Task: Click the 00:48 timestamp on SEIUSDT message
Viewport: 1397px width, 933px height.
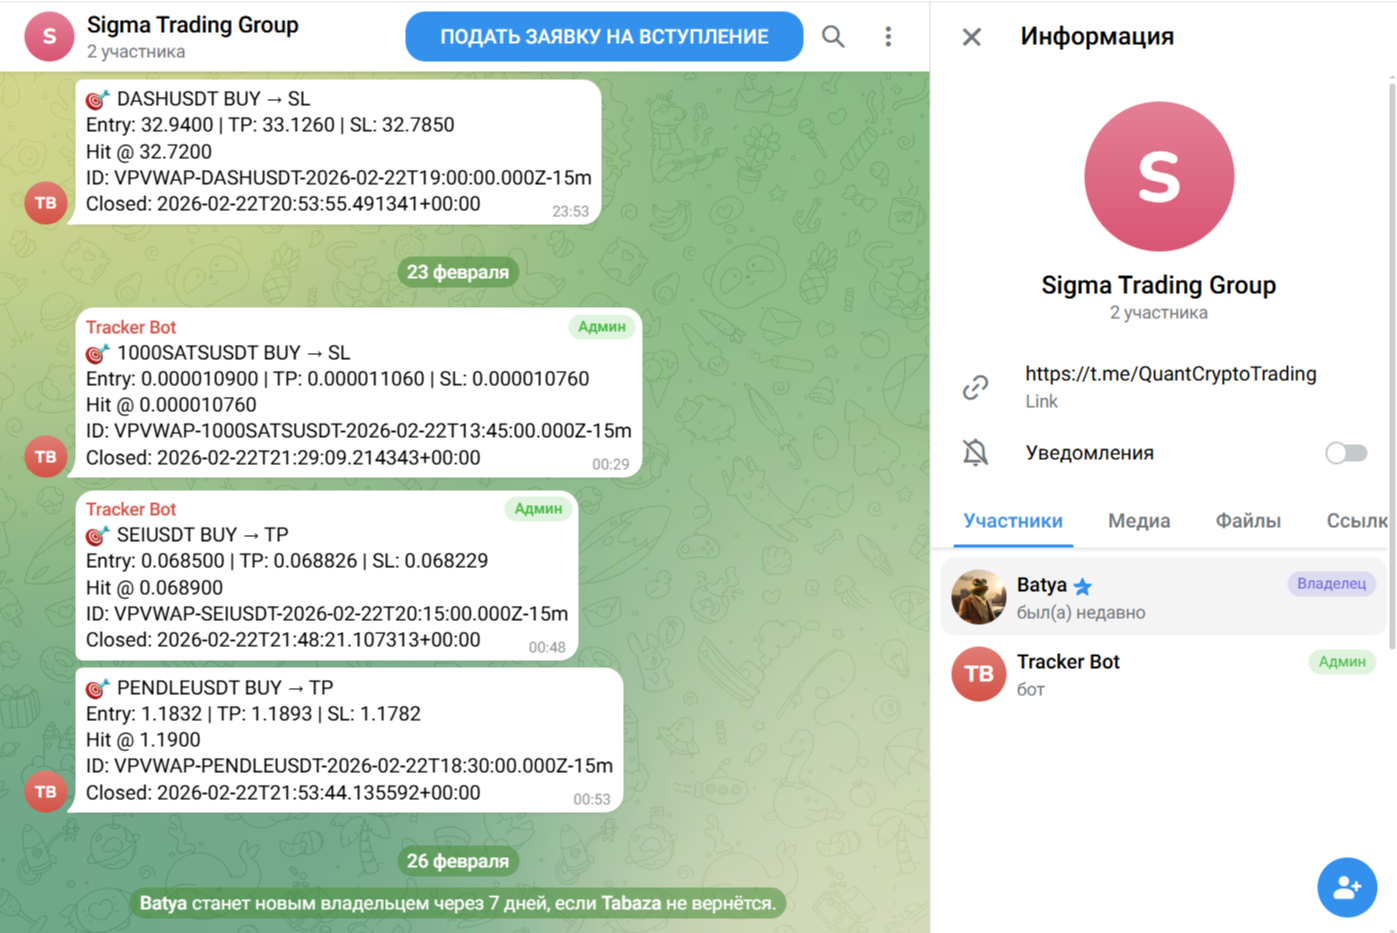Action: click(547, 648)
